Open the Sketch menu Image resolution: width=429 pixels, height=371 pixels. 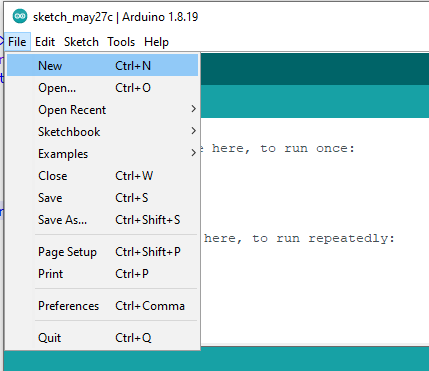[x=81, y=42]
